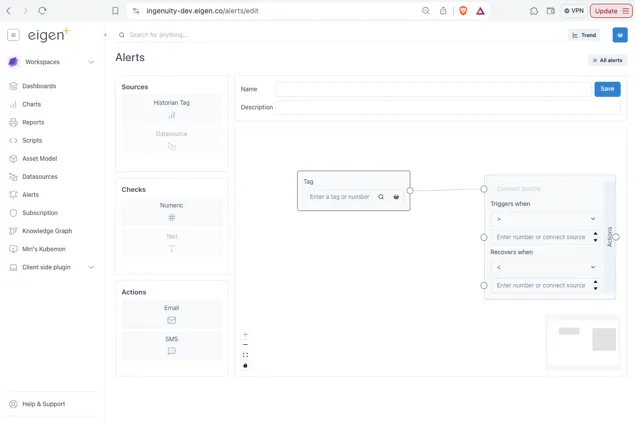
Task: Open Charts in sidebar
Action: (32, 104)
